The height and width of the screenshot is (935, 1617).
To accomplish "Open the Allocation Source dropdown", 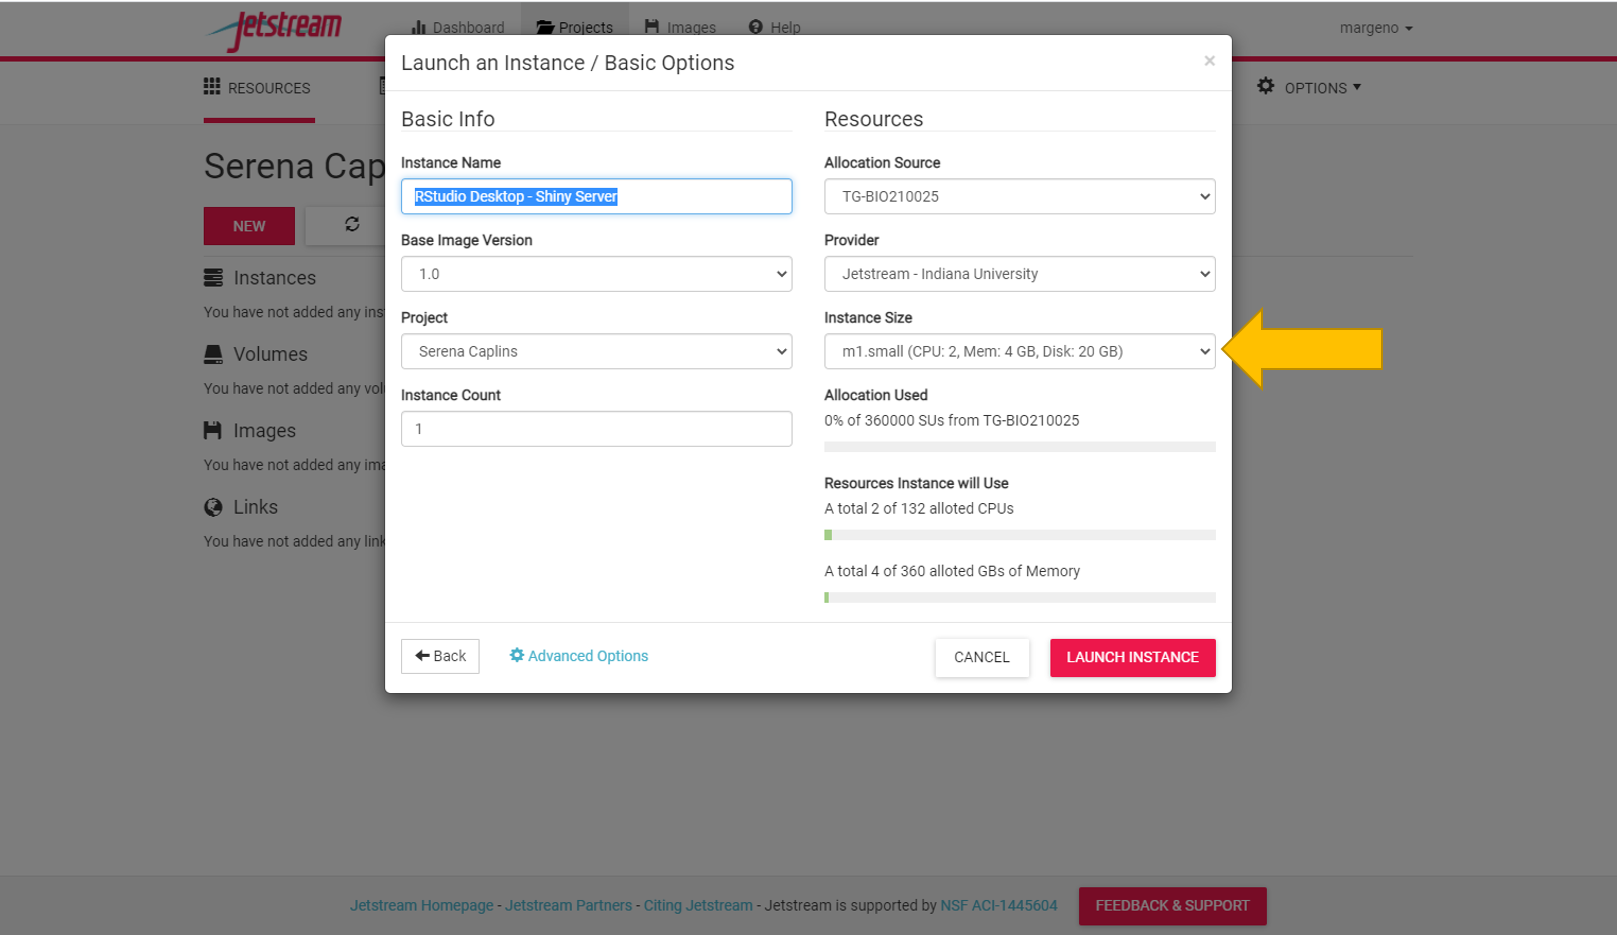I will point(1019,196).
